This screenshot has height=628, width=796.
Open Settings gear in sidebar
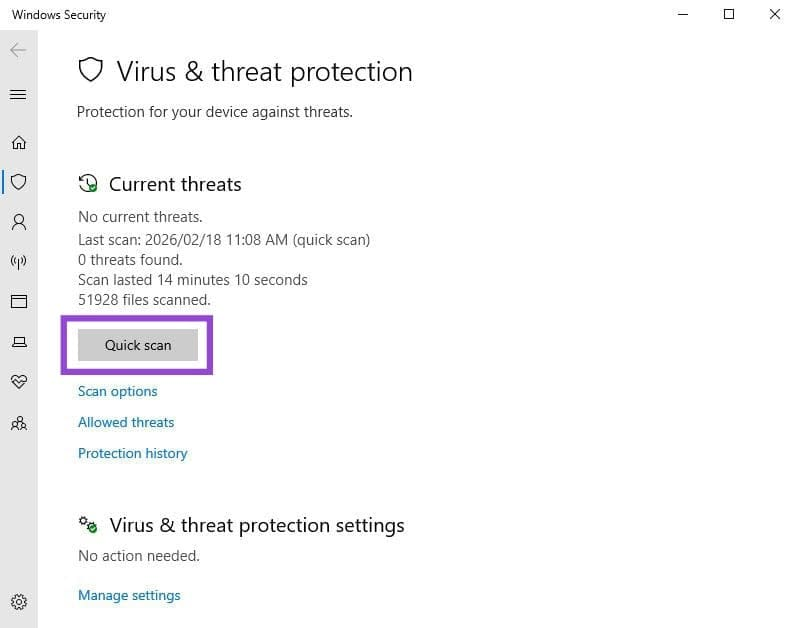click(x=18, y=602)
